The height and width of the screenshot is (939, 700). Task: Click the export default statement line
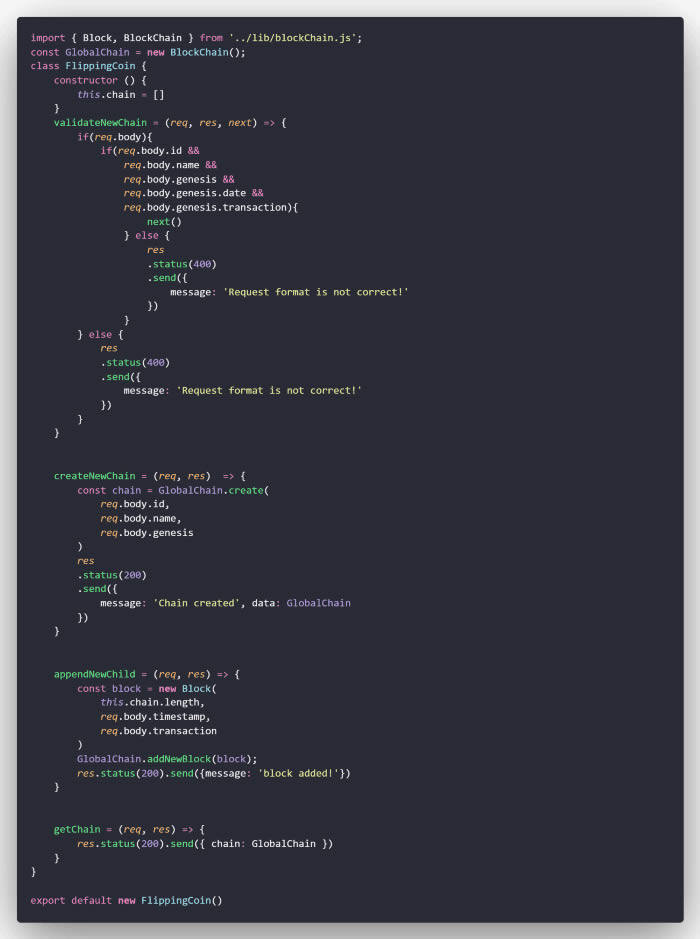[x=126, y=900]
